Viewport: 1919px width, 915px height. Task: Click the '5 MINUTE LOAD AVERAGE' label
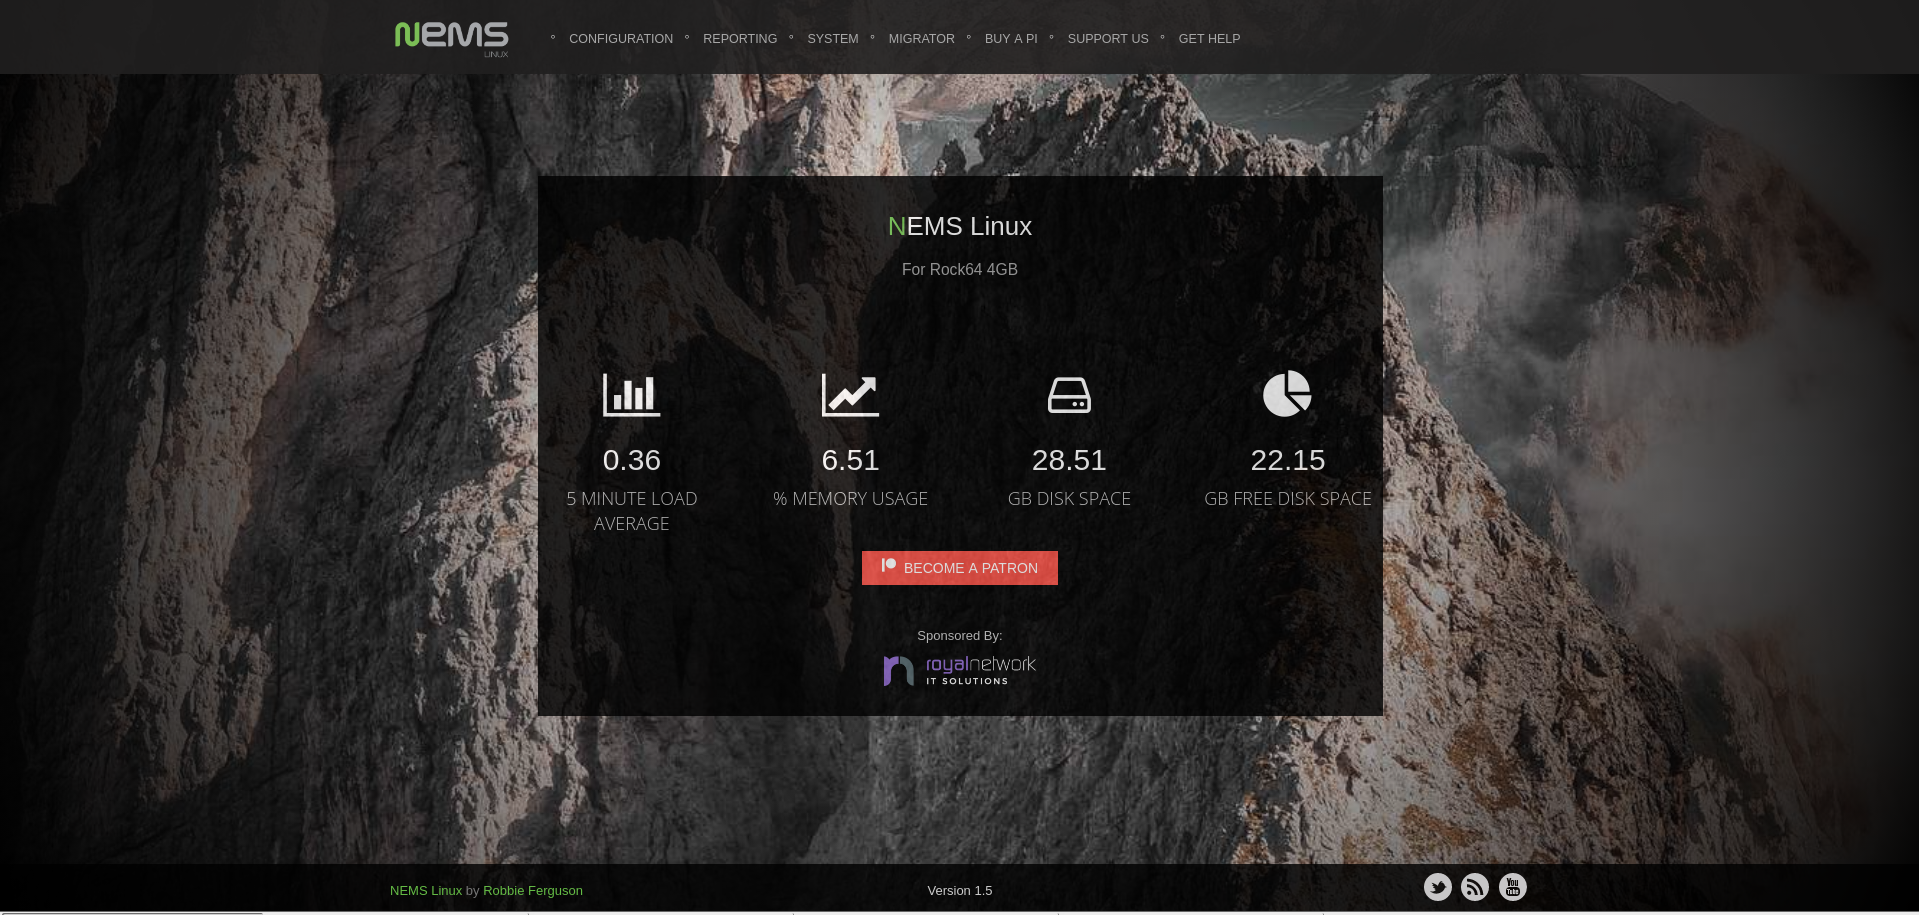632,511
